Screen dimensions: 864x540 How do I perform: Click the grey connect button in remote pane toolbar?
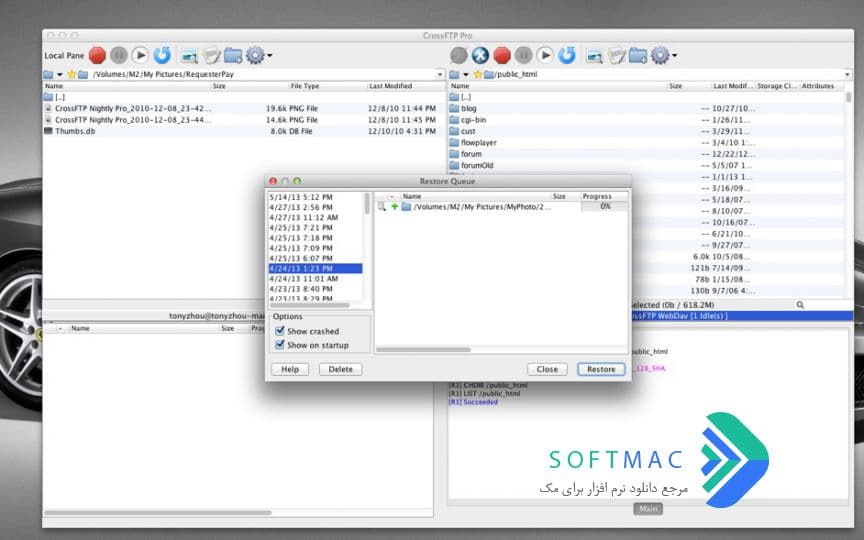458,55
